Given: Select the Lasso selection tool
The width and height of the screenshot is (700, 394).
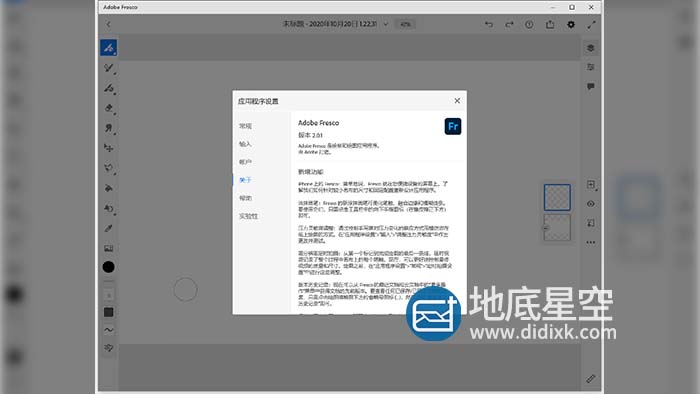Looking at the screenshot, I should [x=108, y=168].
